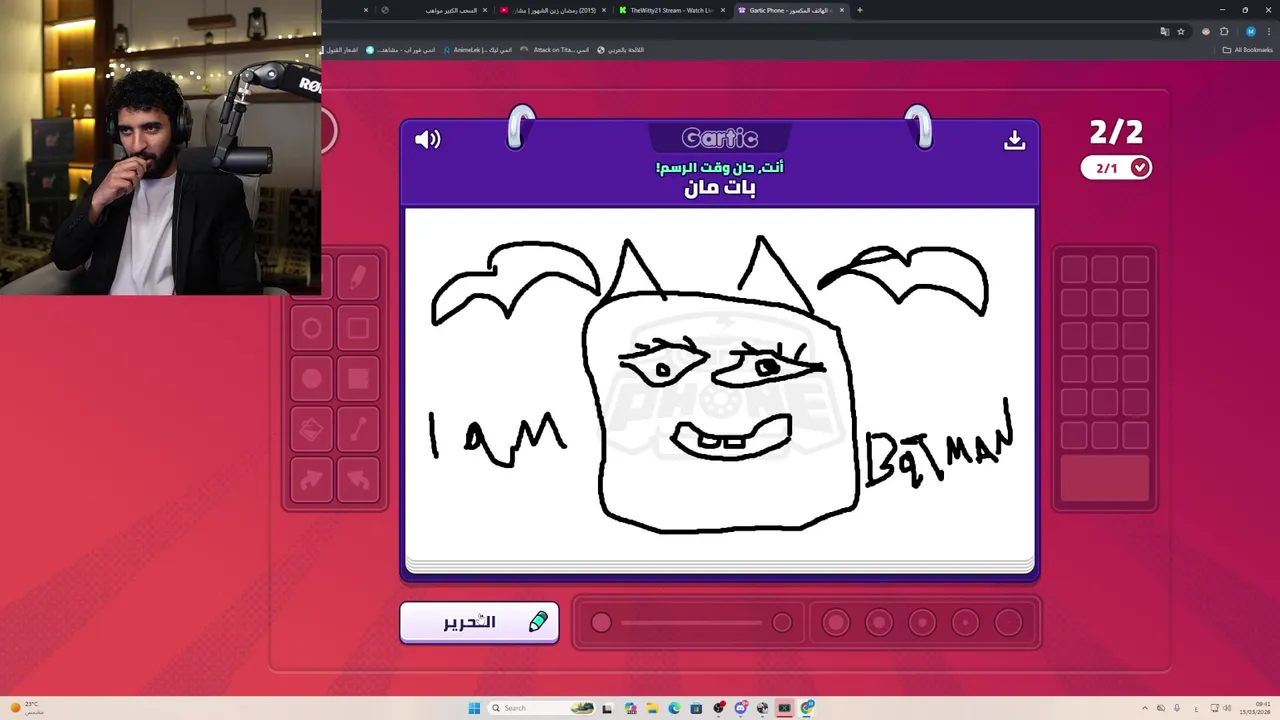The width and height of the screenshot is (1280, 720).
Task: Select the filled circle shape tool
Action: [312, 379]
